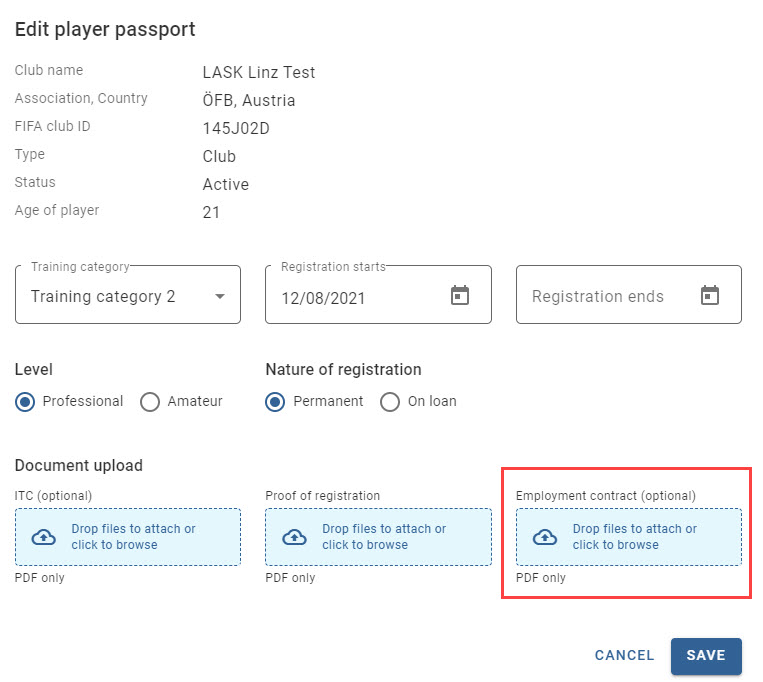Click the ITC upload cloud icon
The image size is (763, 682).
[44, 537]
